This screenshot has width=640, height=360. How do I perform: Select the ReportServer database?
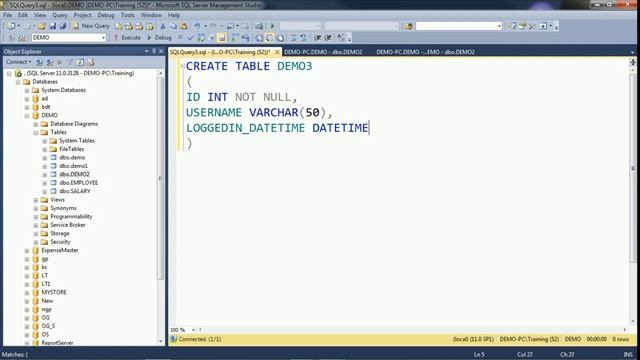pos(57,343)
